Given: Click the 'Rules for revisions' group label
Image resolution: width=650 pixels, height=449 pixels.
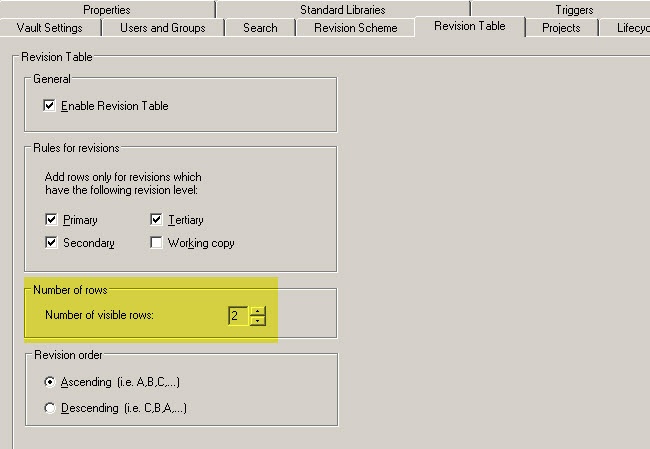Looking at the screenshot, I should click(x=76, y=148).
